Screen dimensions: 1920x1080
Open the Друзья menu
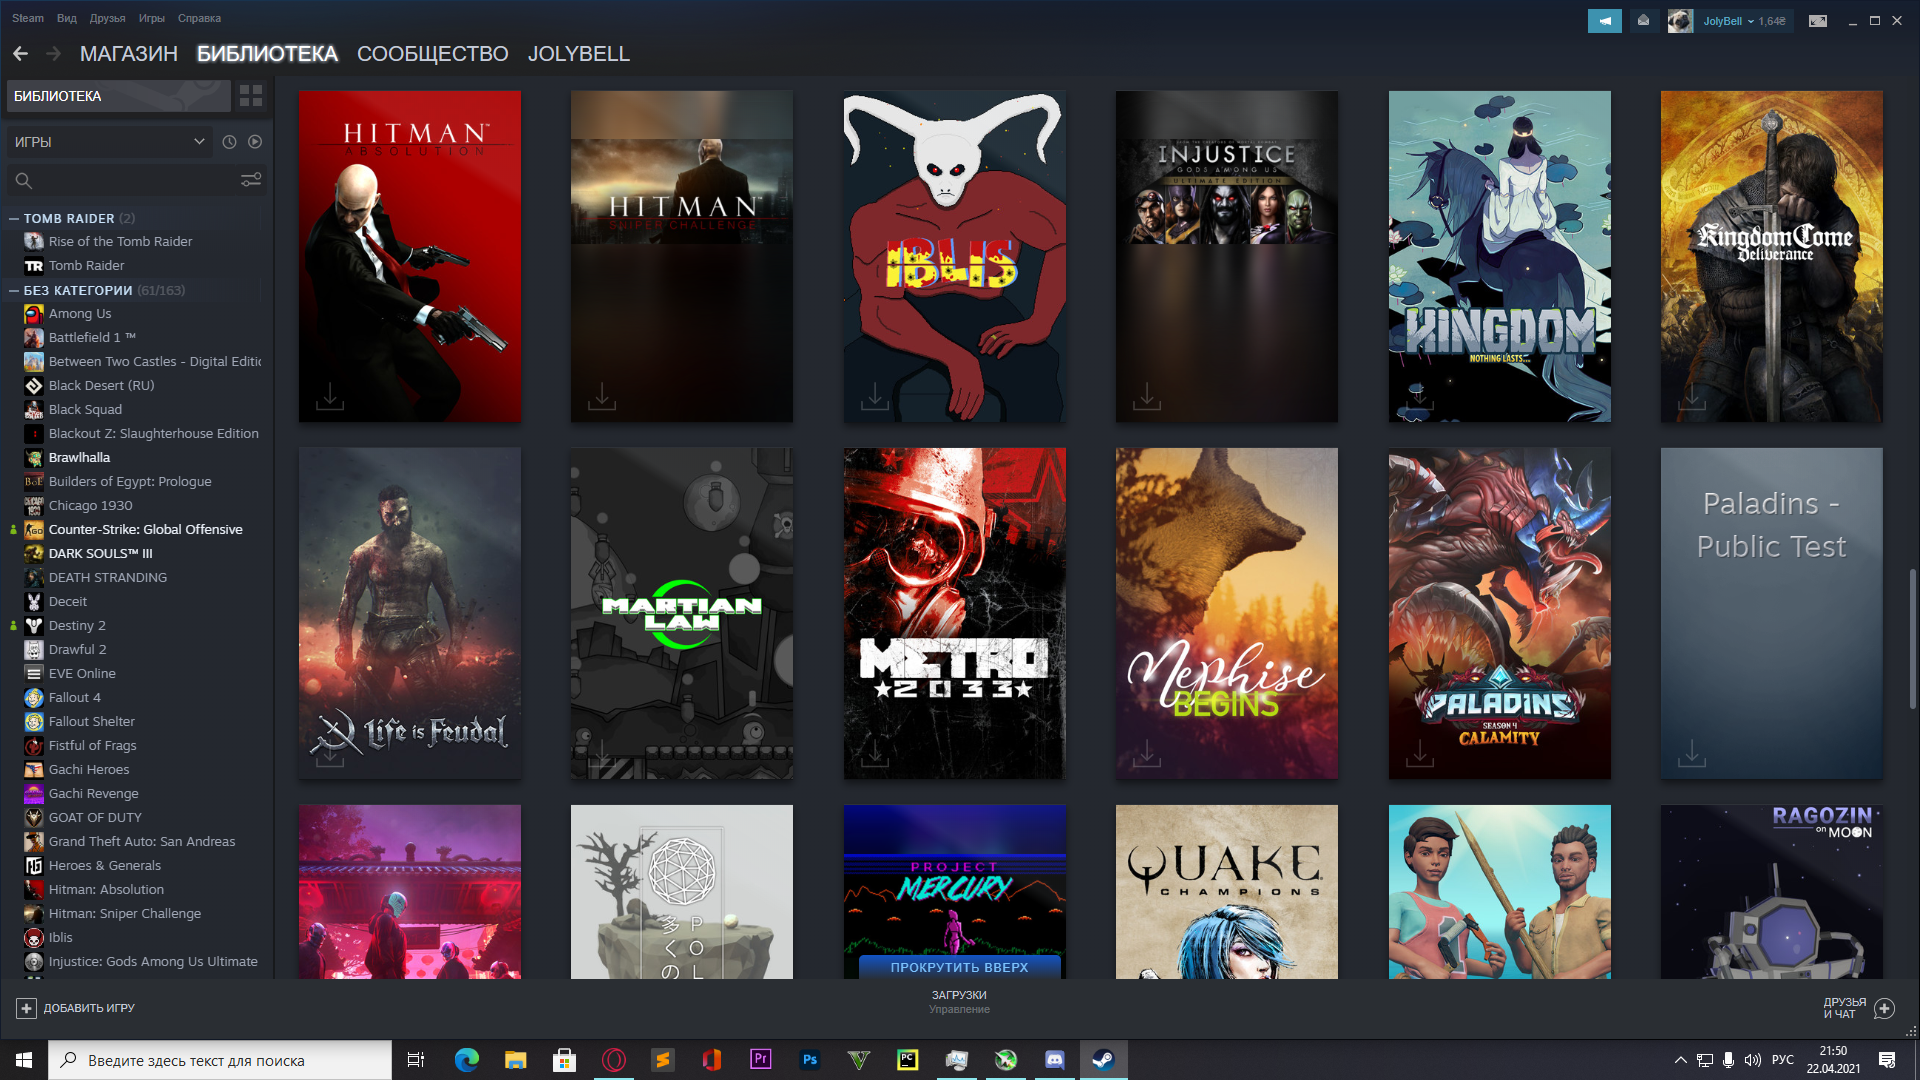107,18
